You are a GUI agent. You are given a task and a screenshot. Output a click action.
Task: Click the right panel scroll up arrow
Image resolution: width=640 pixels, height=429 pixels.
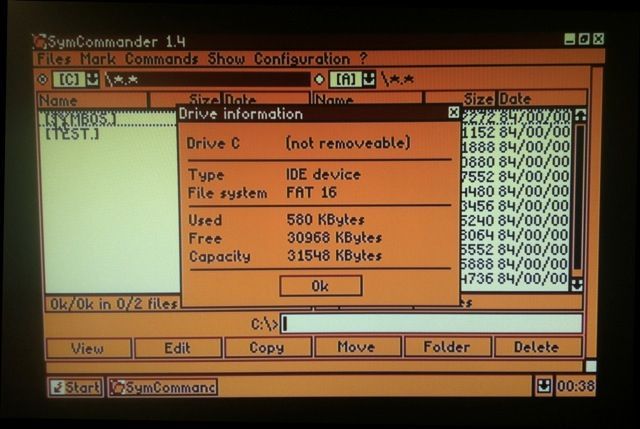pos(580,116)
